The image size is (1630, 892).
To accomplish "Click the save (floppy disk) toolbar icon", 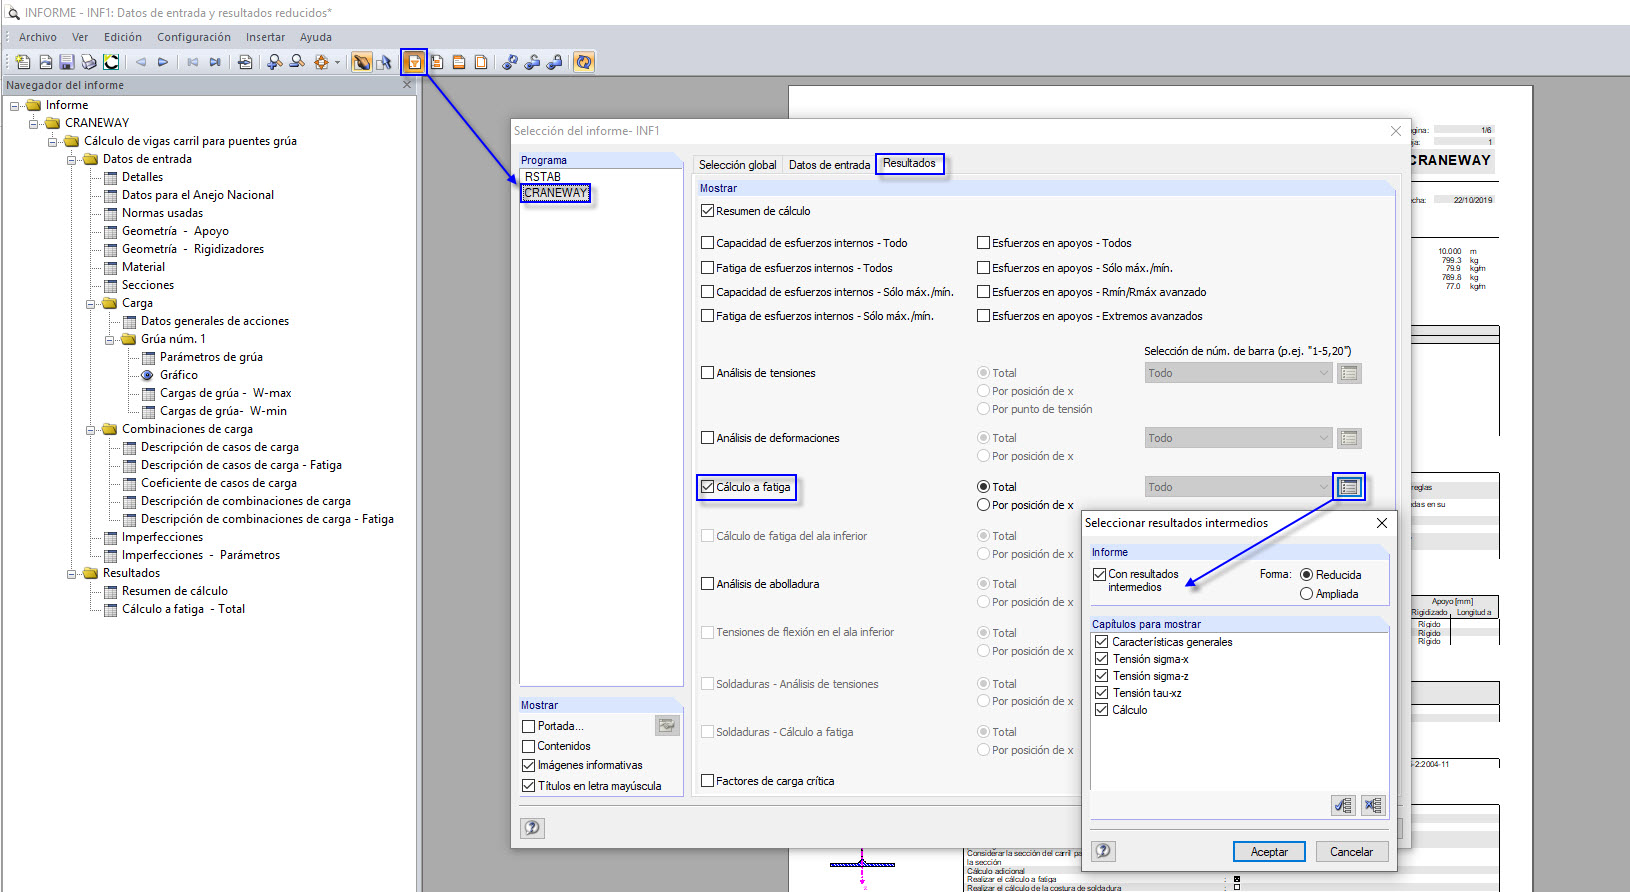I will (x=67, y=62).
